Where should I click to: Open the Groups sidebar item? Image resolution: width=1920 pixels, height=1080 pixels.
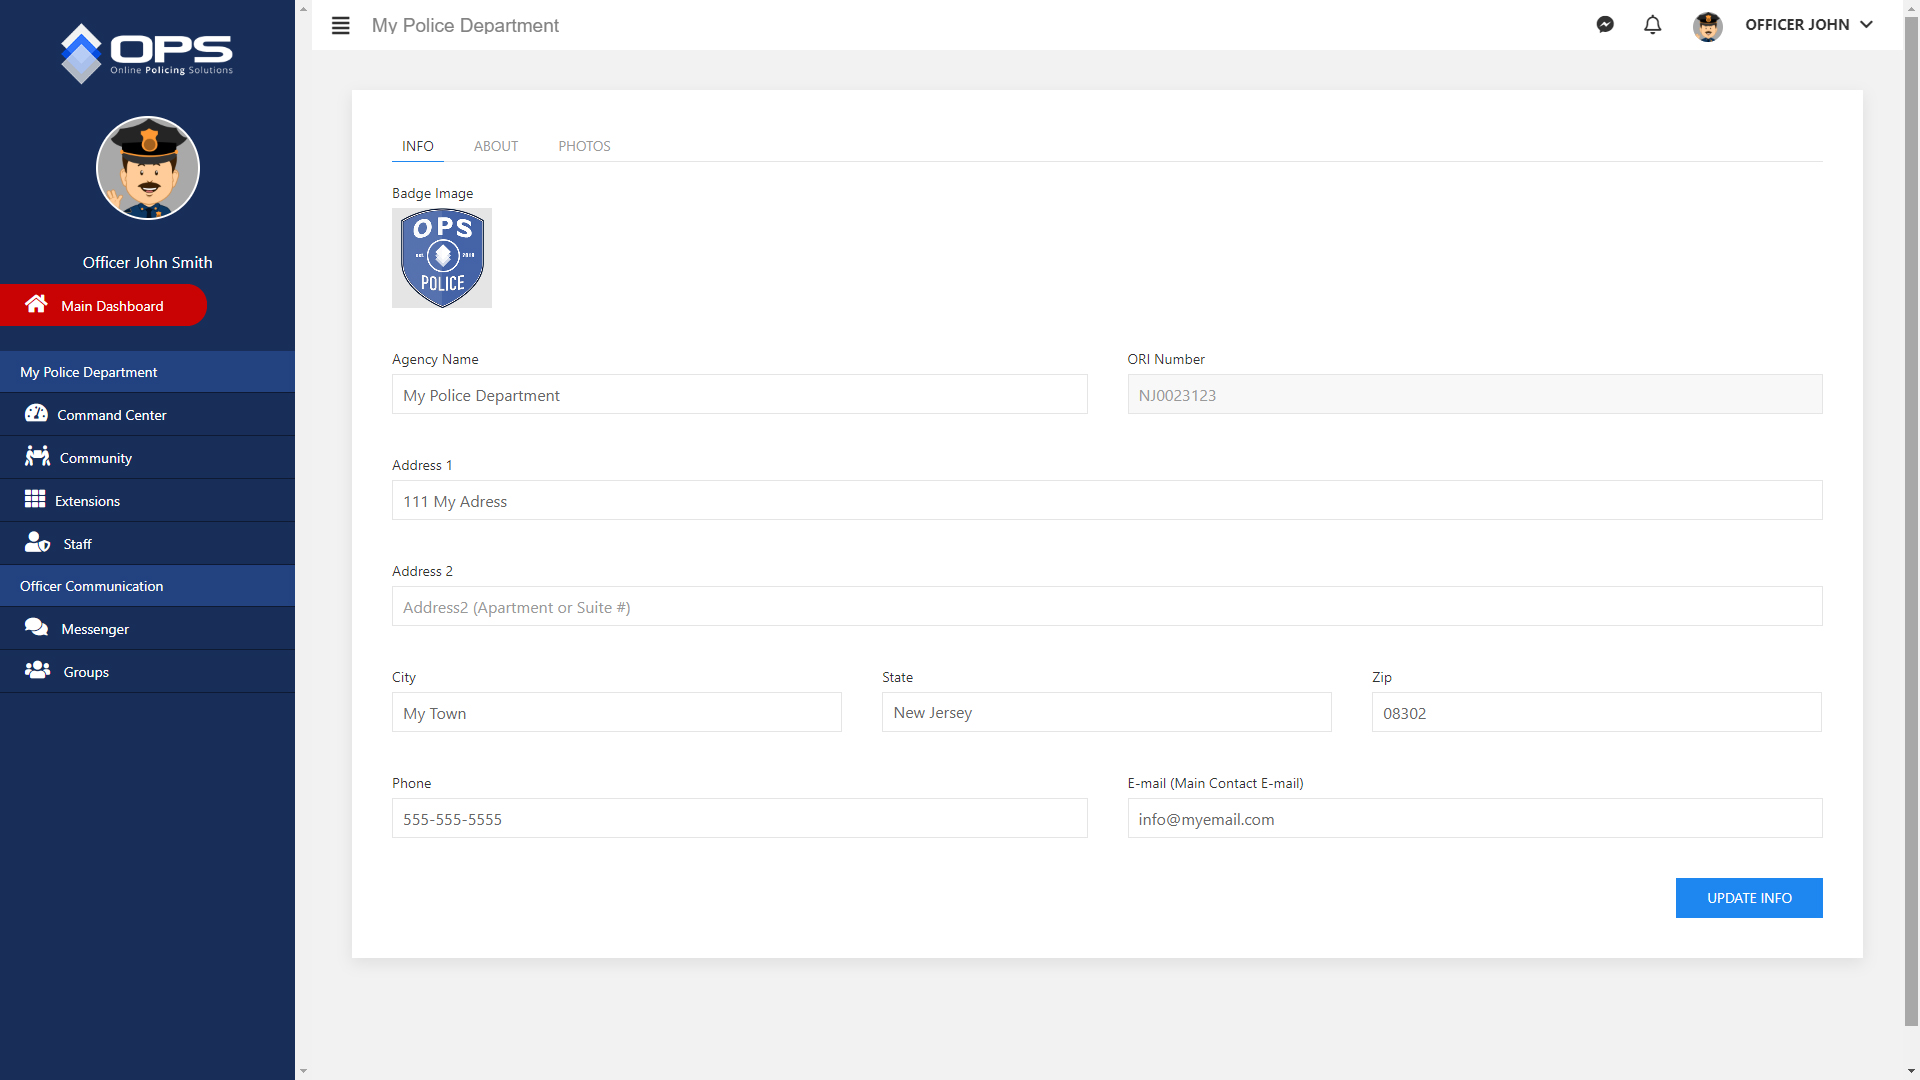86,672
